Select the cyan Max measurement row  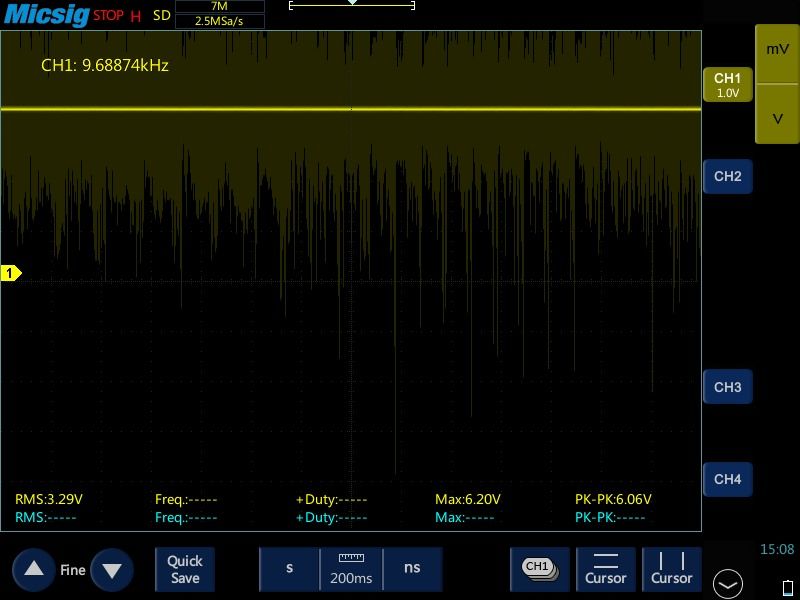pyautogui.click(x=464, y=517)
